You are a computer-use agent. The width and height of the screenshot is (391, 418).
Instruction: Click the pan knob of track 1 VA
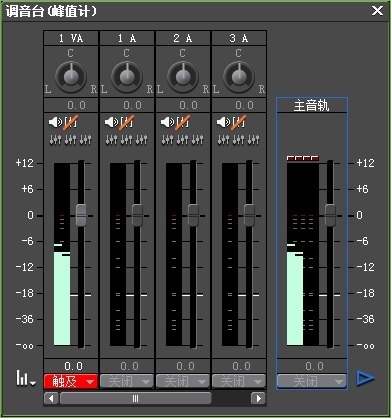point(71,77)
